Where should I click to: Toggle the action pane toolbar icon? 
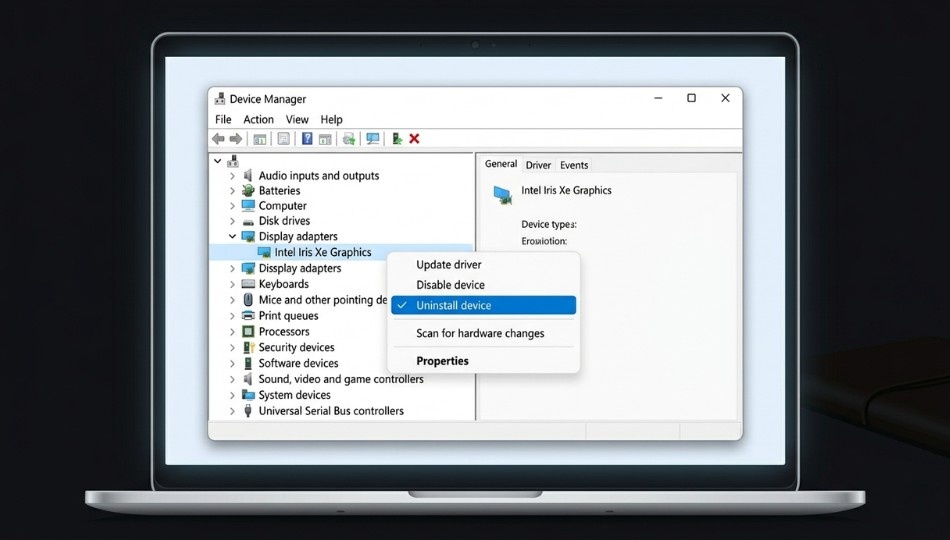[325, 139]
